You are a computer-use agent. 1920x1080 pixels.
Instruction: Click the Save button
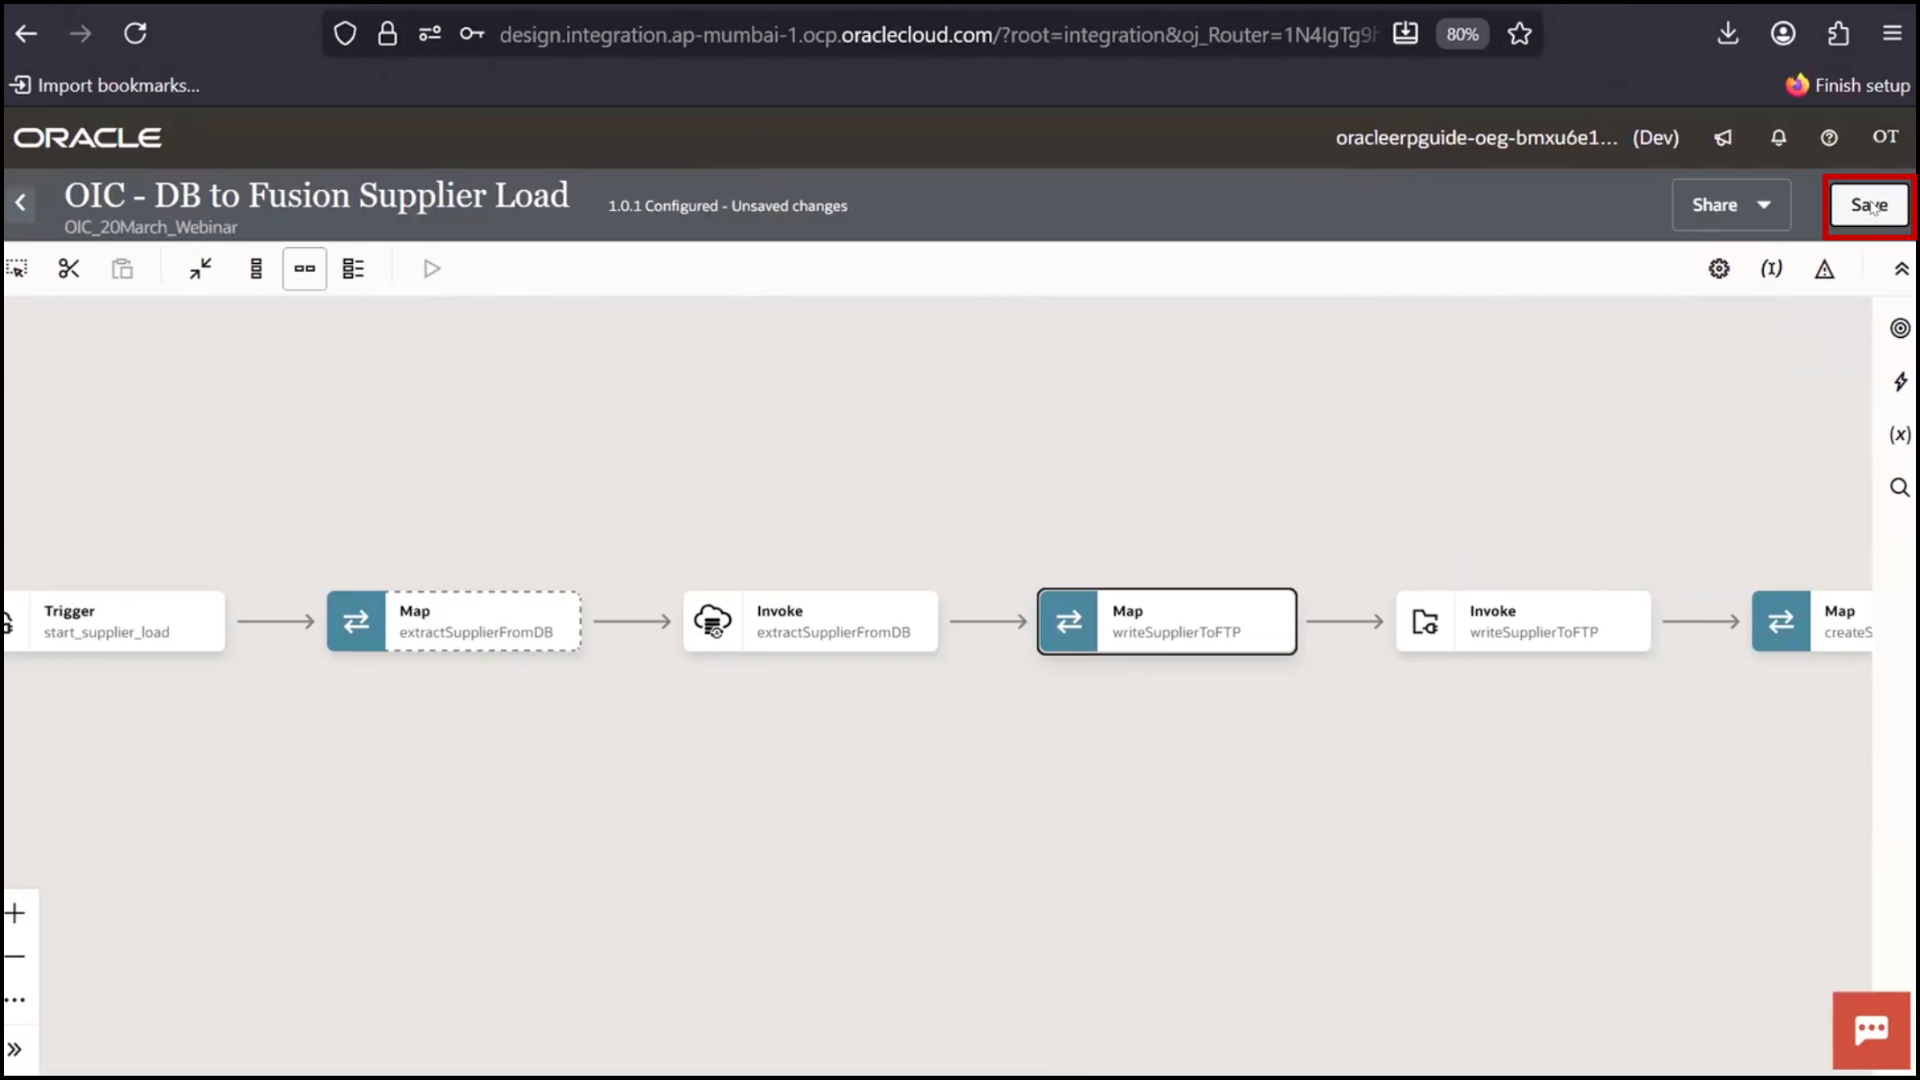(1869, 205)
